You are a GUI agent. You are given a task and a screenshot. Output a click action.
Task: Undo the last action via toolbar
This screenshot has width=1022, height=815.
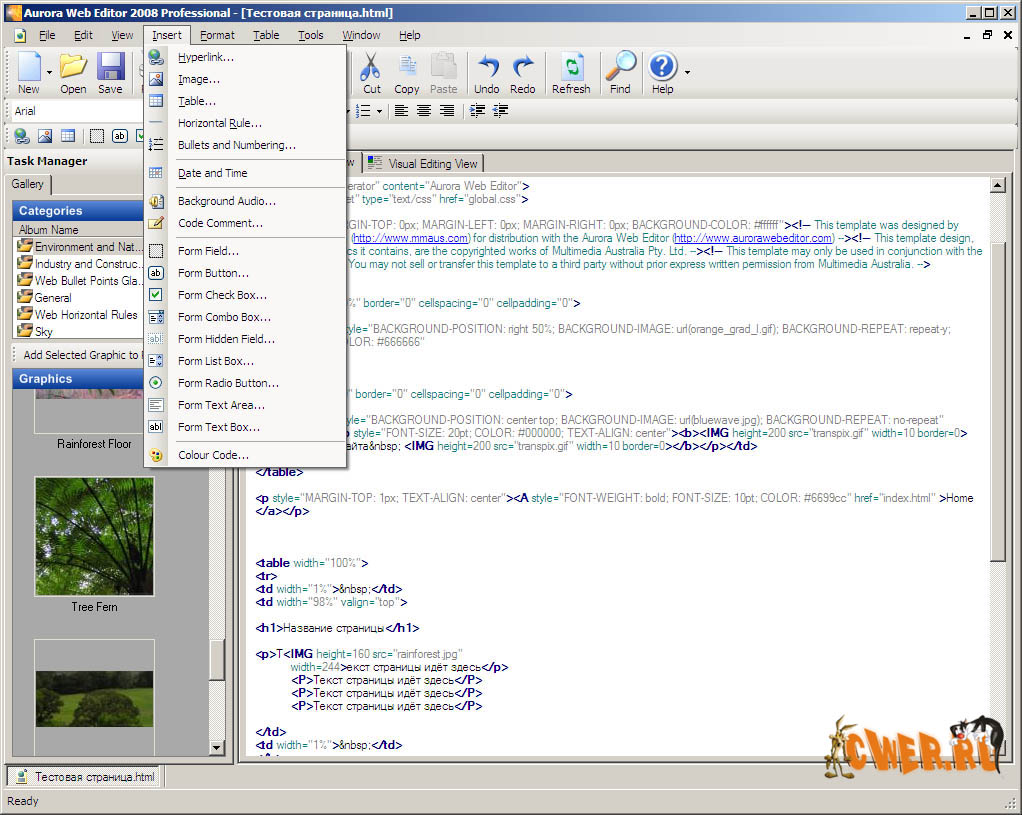point(487,73)
